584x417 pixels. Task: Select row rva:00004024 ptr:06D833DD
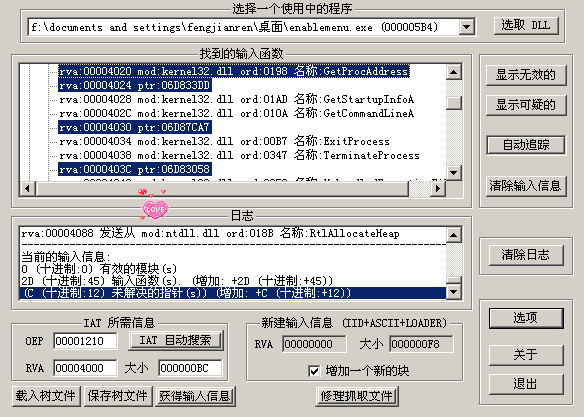tap(135, 85)
